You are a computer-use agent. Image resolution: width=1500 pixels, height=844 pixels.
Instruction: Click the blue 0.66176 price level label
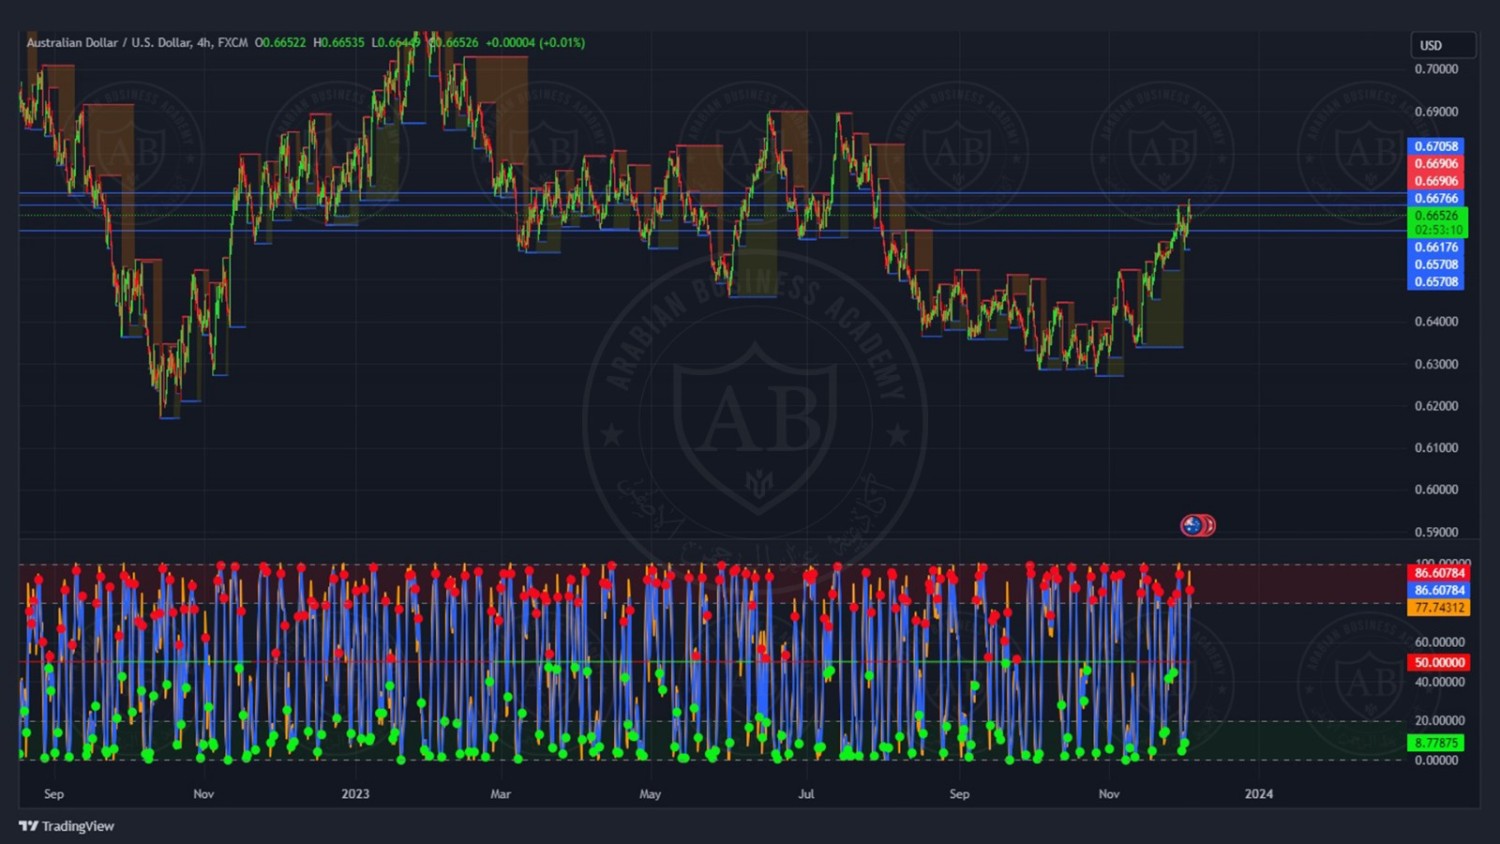point(1435,247)
